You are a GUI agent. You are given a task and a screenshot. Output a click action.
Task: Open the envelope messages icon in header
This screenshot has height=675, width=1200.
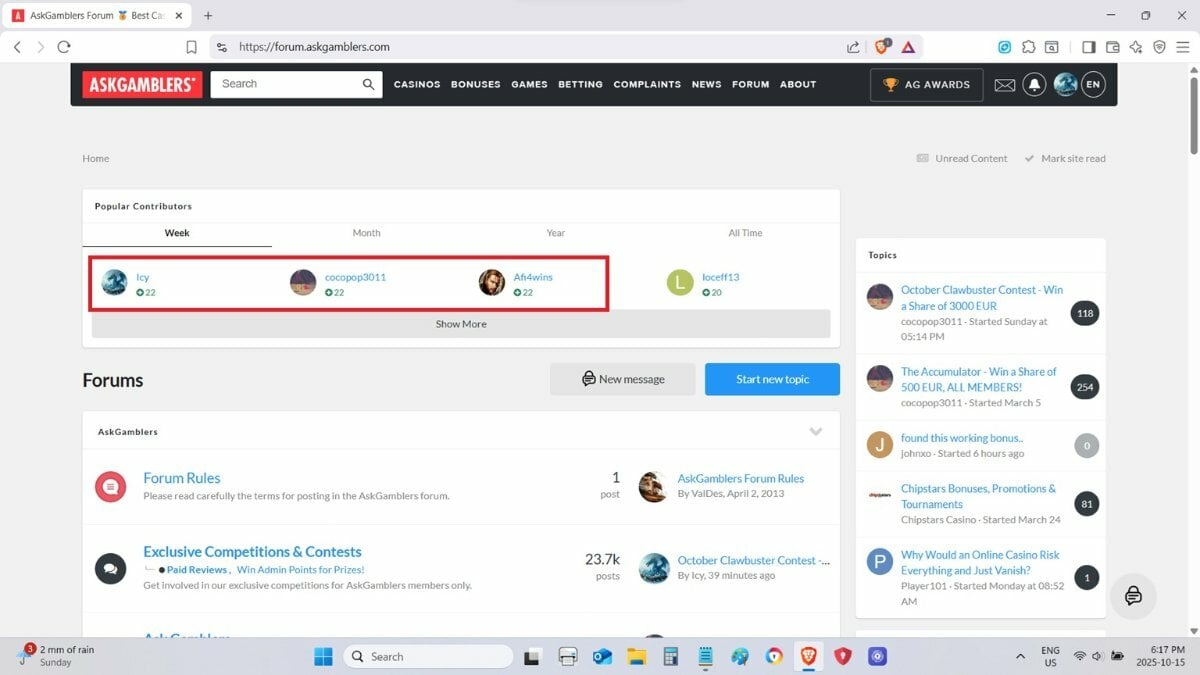[1004, 85]
